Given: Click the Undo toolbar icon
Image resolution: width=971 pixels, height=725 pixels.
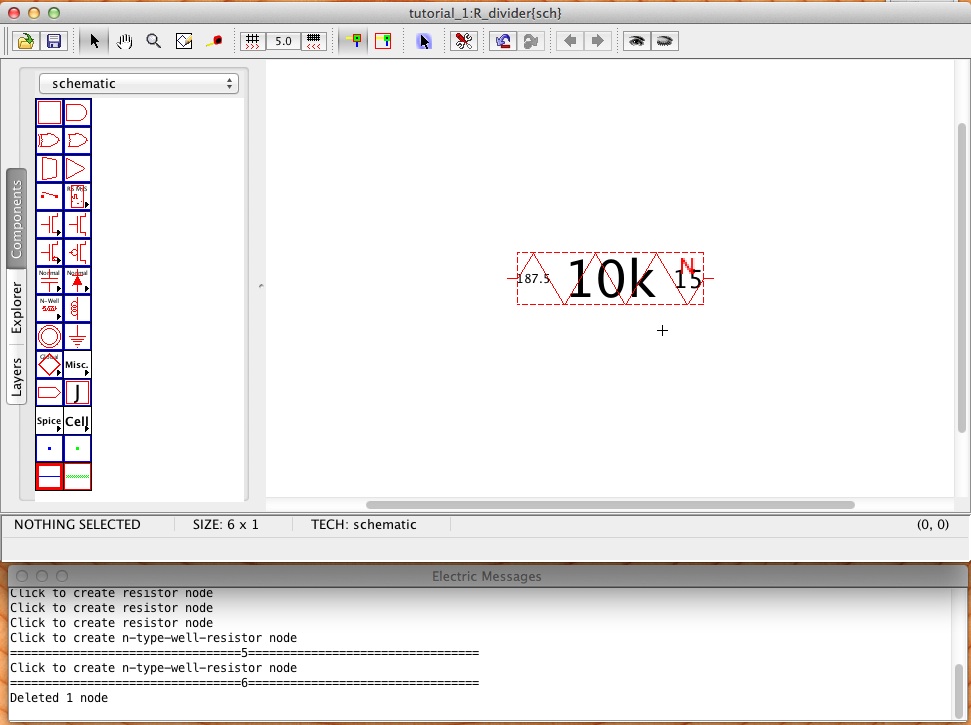Looking at the screenshot, I should [502, 41].
